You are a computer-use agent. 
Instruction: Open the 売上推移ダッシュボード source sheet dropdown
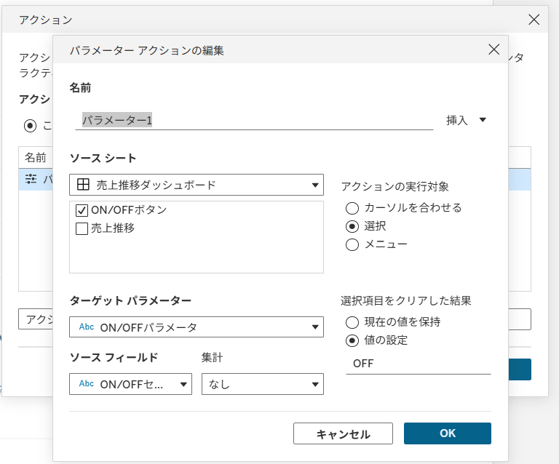[196, 185]
